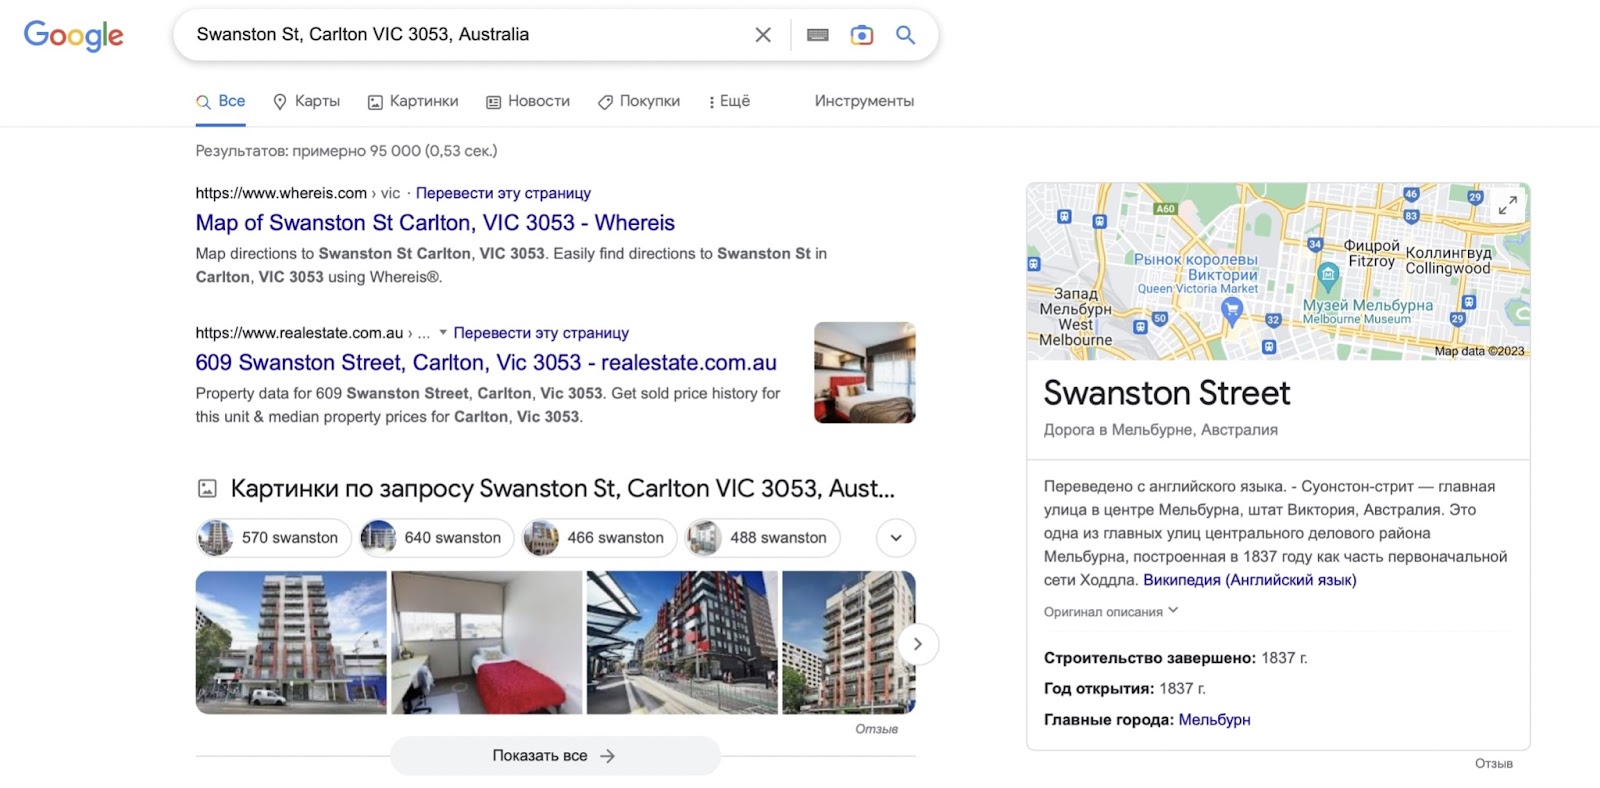This screenshot has height=788, width=1600.
Task: Open the bedroom thumbnail of realestate result
Action: click(865, 372)
